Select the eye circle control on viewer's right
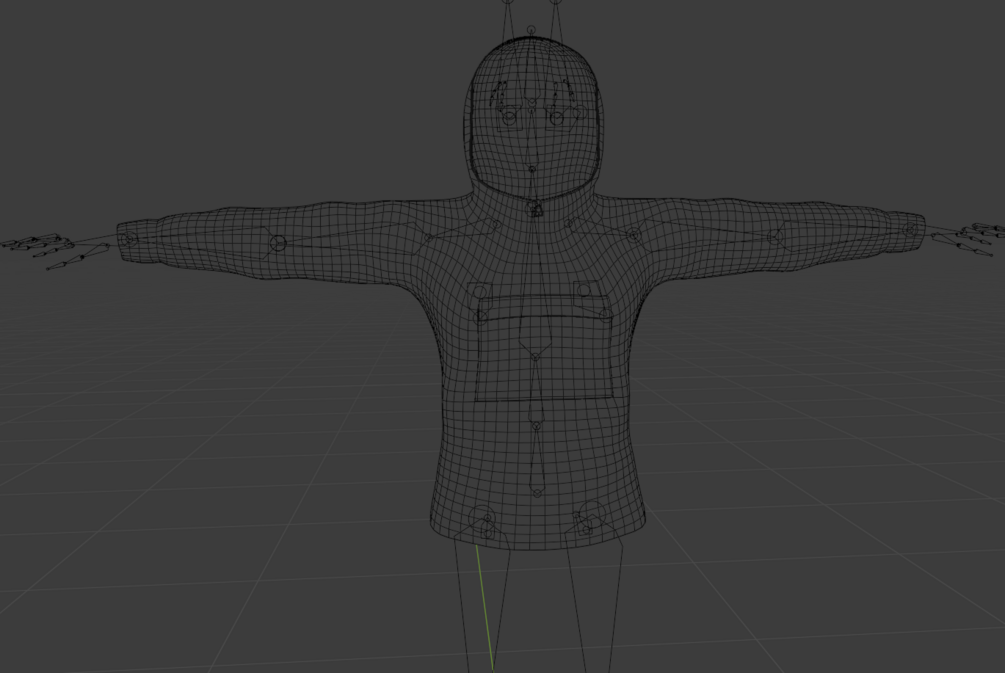1005x673 pixels. point(556,118)
